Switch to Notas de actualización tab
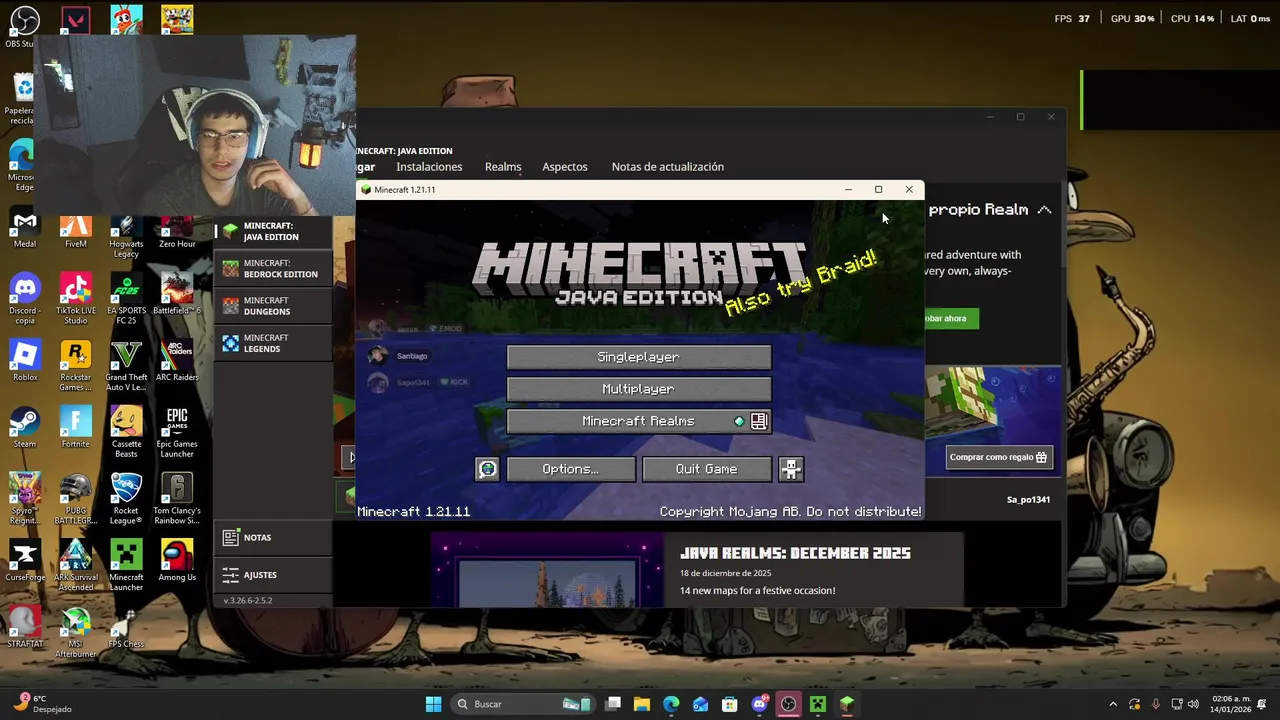Image resolution: width=1280 pixels, height=720 pixels. 668,167
